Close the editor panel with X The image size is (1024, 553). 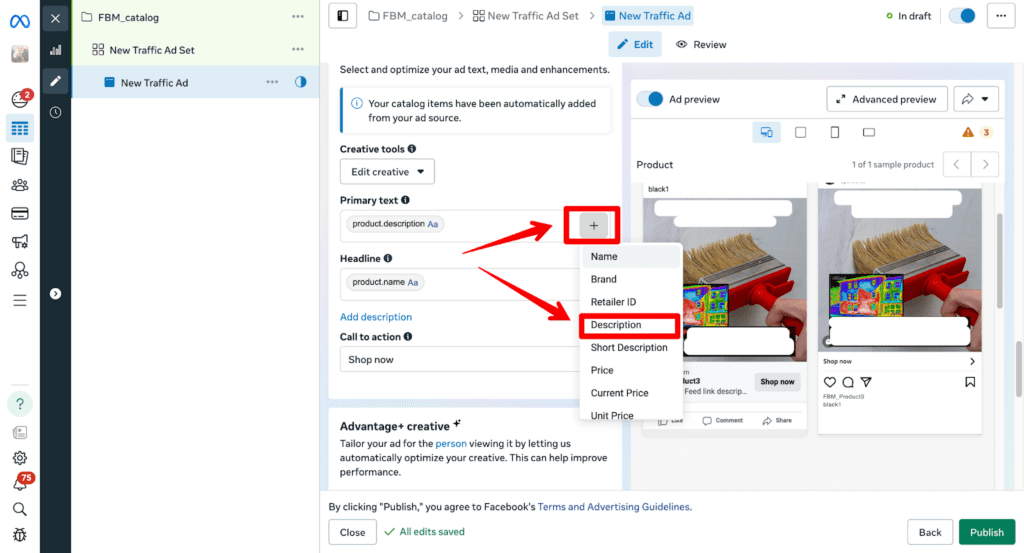pyautogui.click(x=56, y=18)
